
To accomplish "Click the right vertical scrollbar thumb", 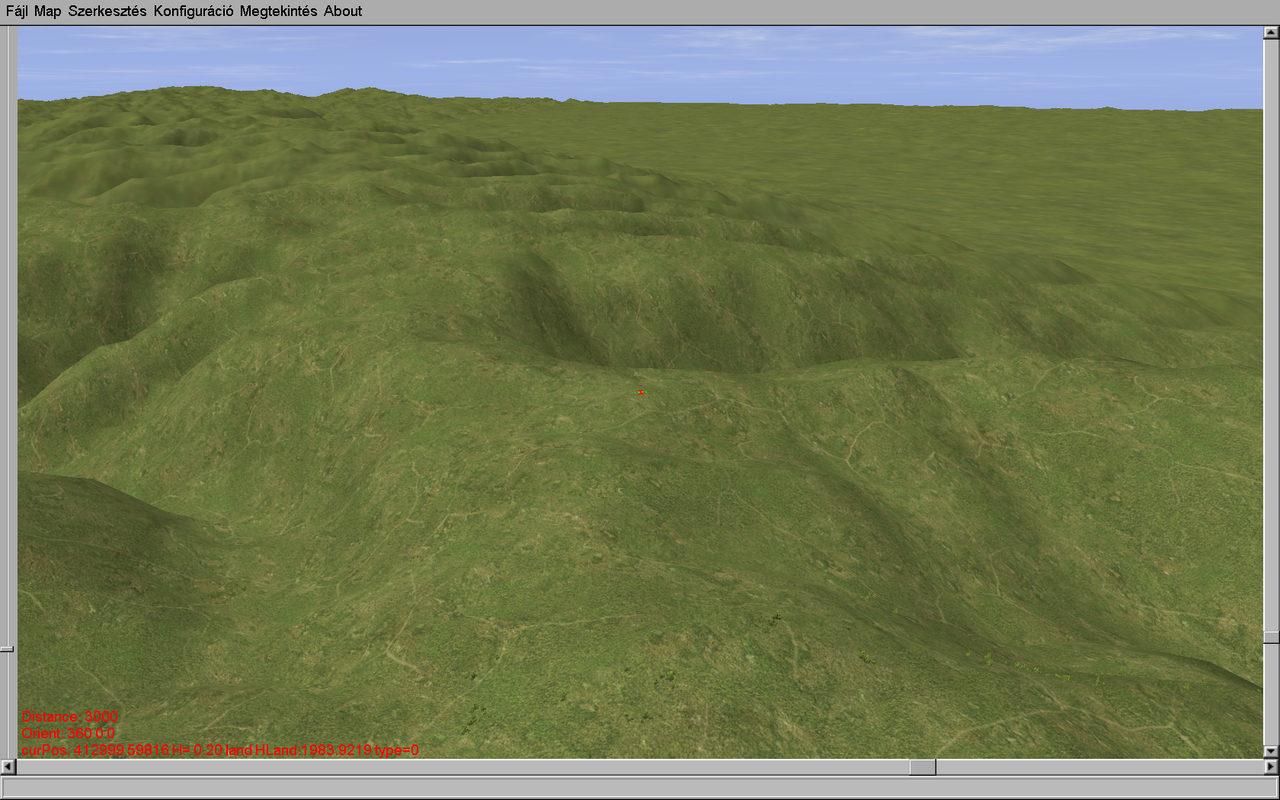I will pyautogui.click(x=1271, y=637).
